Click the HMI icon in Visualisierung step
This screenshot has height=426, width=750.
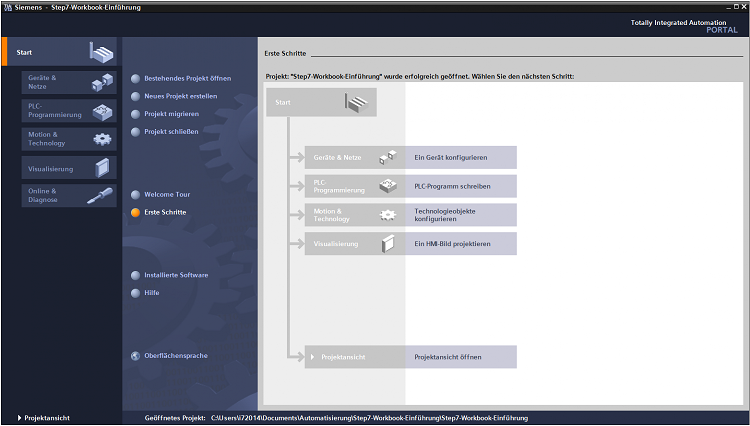point(387,243)
